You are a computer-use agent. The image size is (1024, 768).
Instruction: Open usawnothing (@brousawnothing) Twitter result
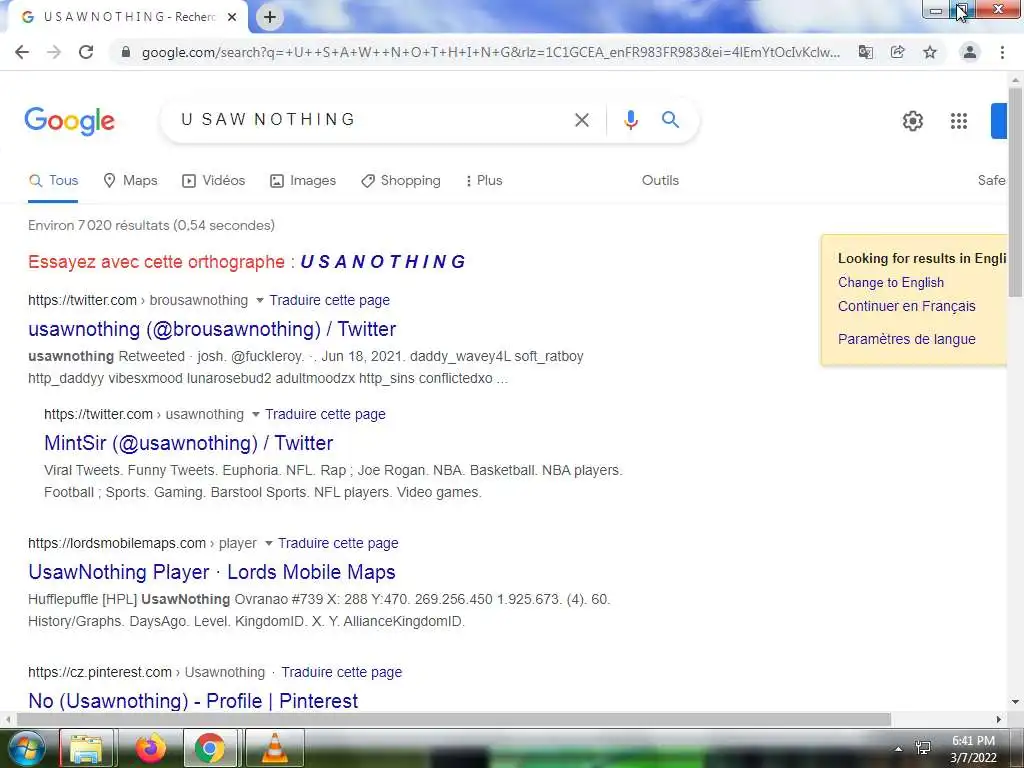click(x=212, y=329)
